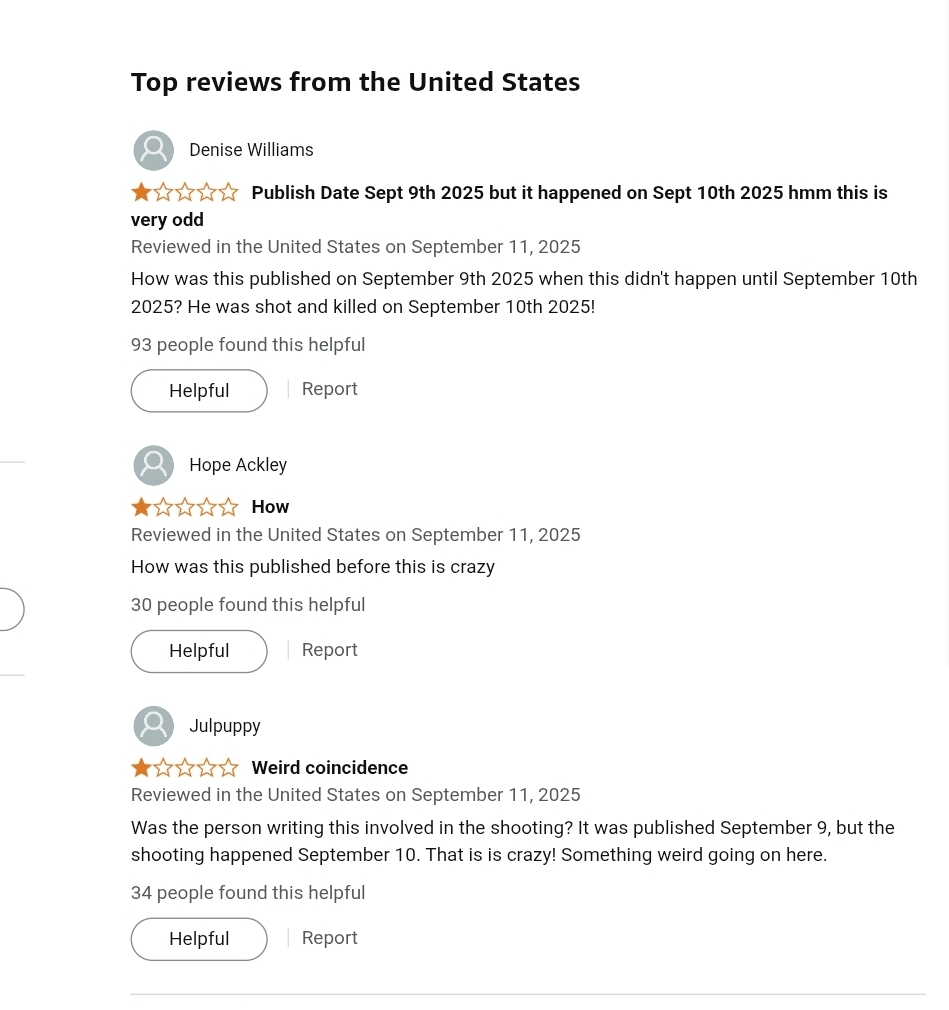This screenshot has height=1010, width=949.
Task: Open review titled 'Publish Date Sept 9th 2025'
Action: 509,206
